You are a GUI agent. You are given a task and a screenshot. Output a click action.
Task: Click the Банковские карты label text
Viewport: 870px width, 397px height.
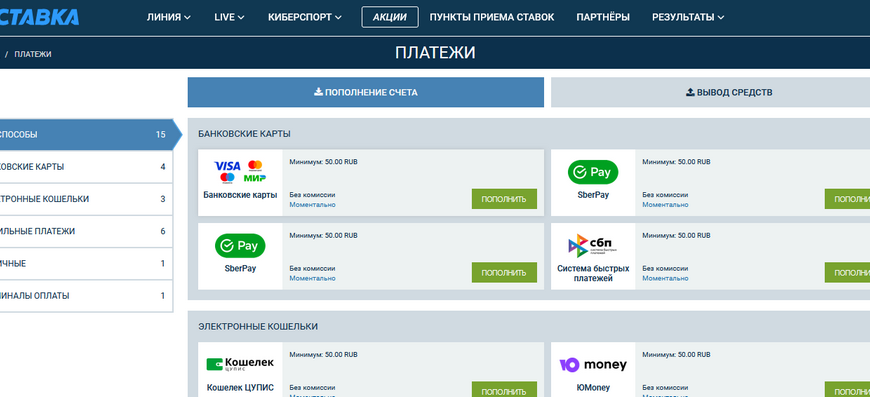coord(240,195)
